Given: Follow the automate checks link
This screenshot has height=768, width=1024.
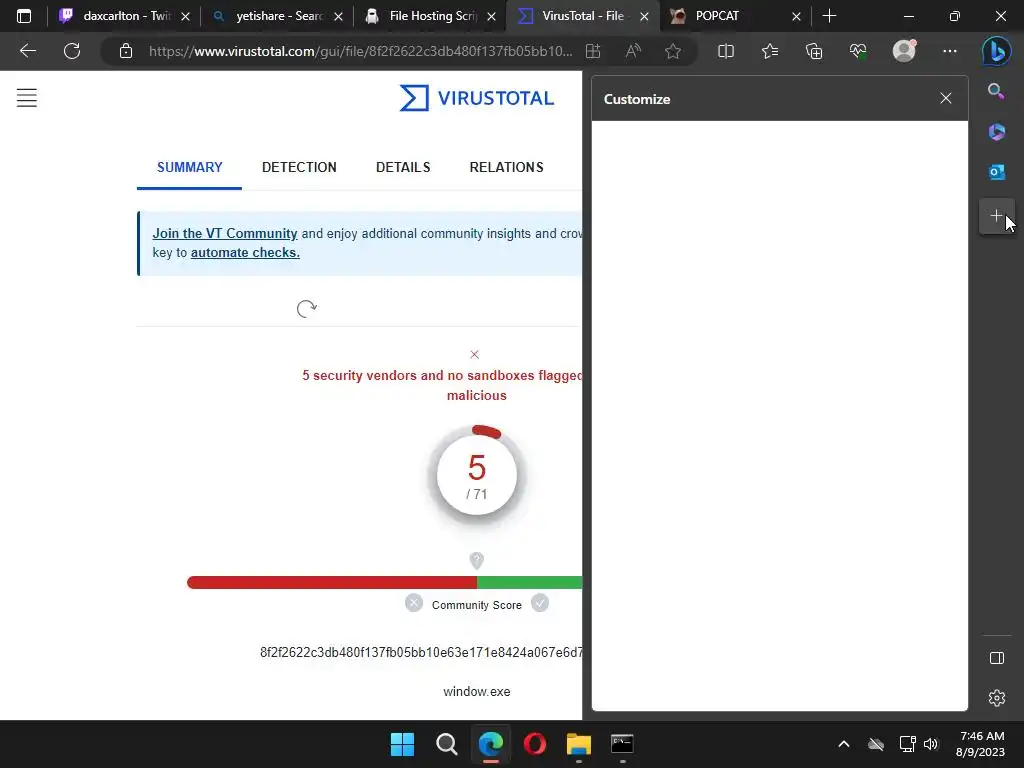Looking at the screenshot, I should pyautogui.click(x=245, y=253).
